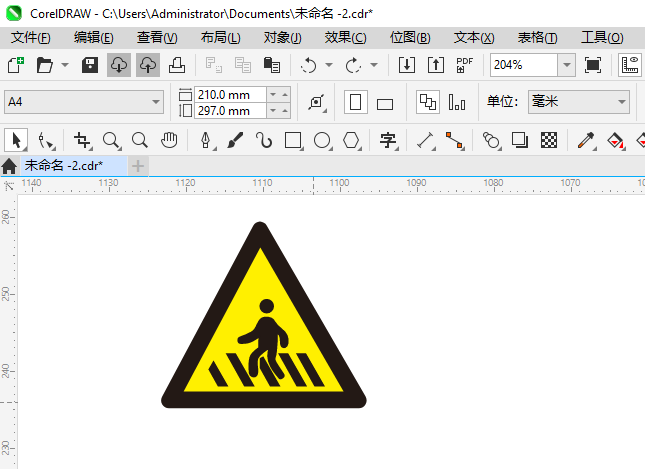Open the 编辑(E) menu

click(x=94, y=38)
